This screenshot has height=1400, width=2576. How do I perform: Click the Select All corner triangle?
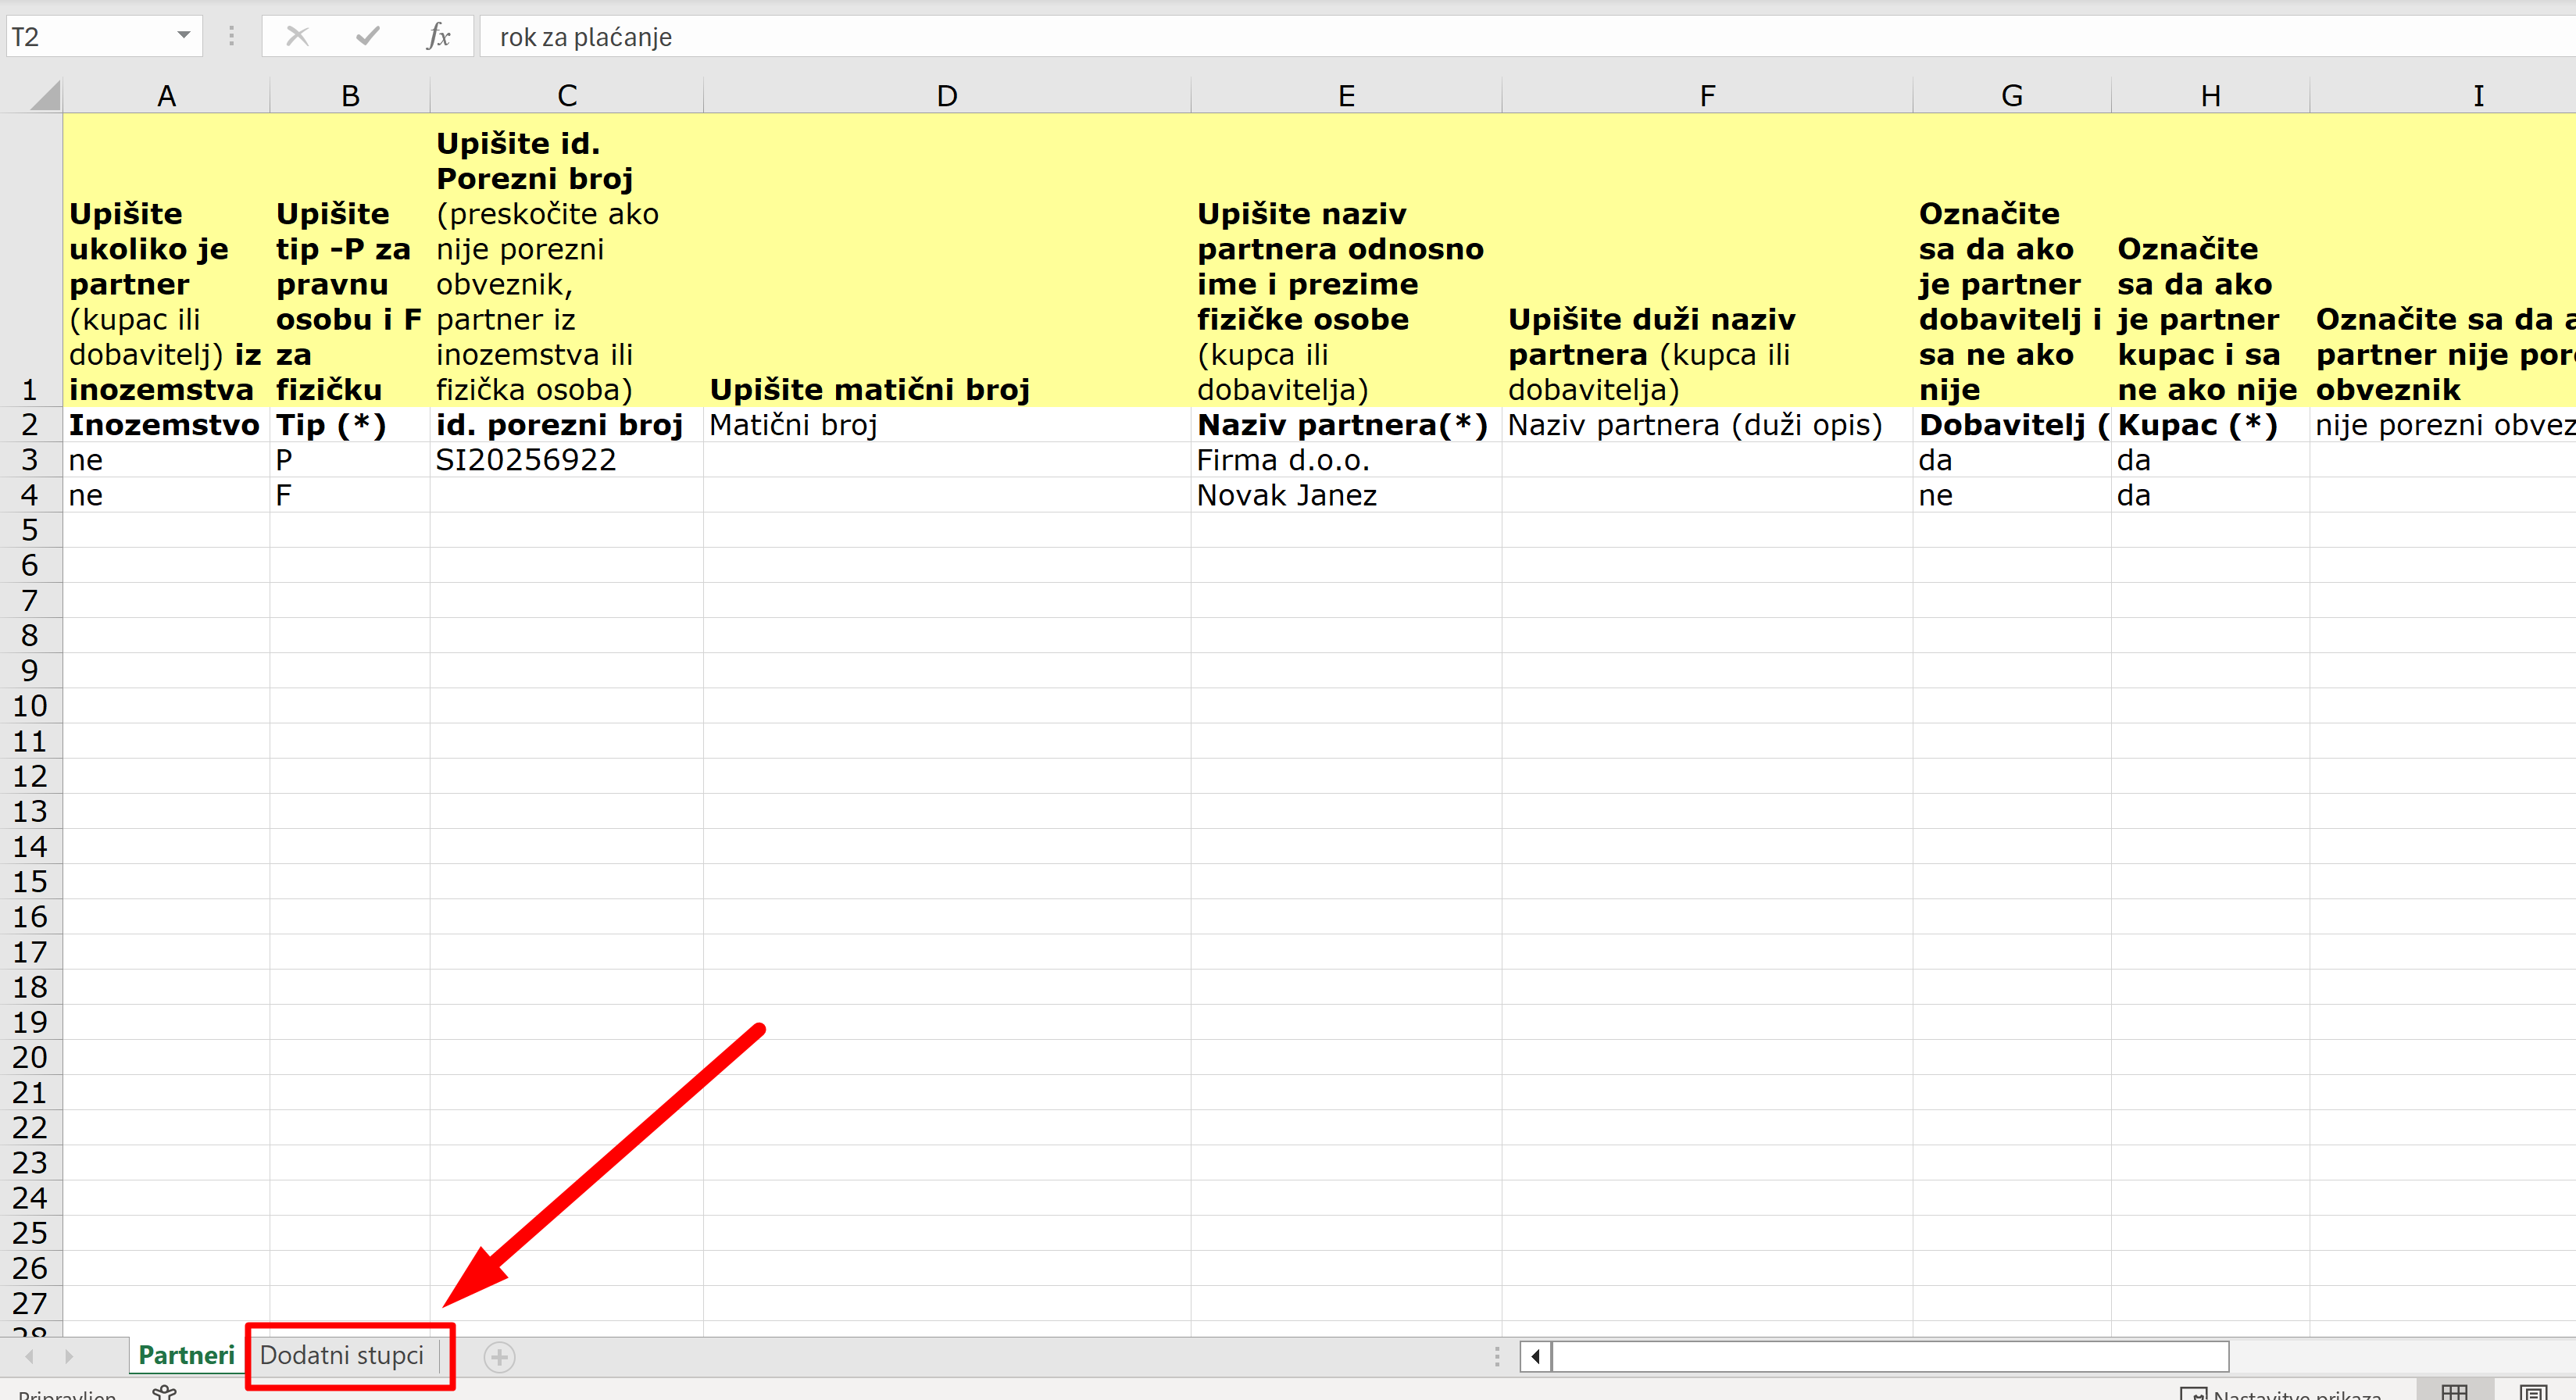tap(45, 96)
